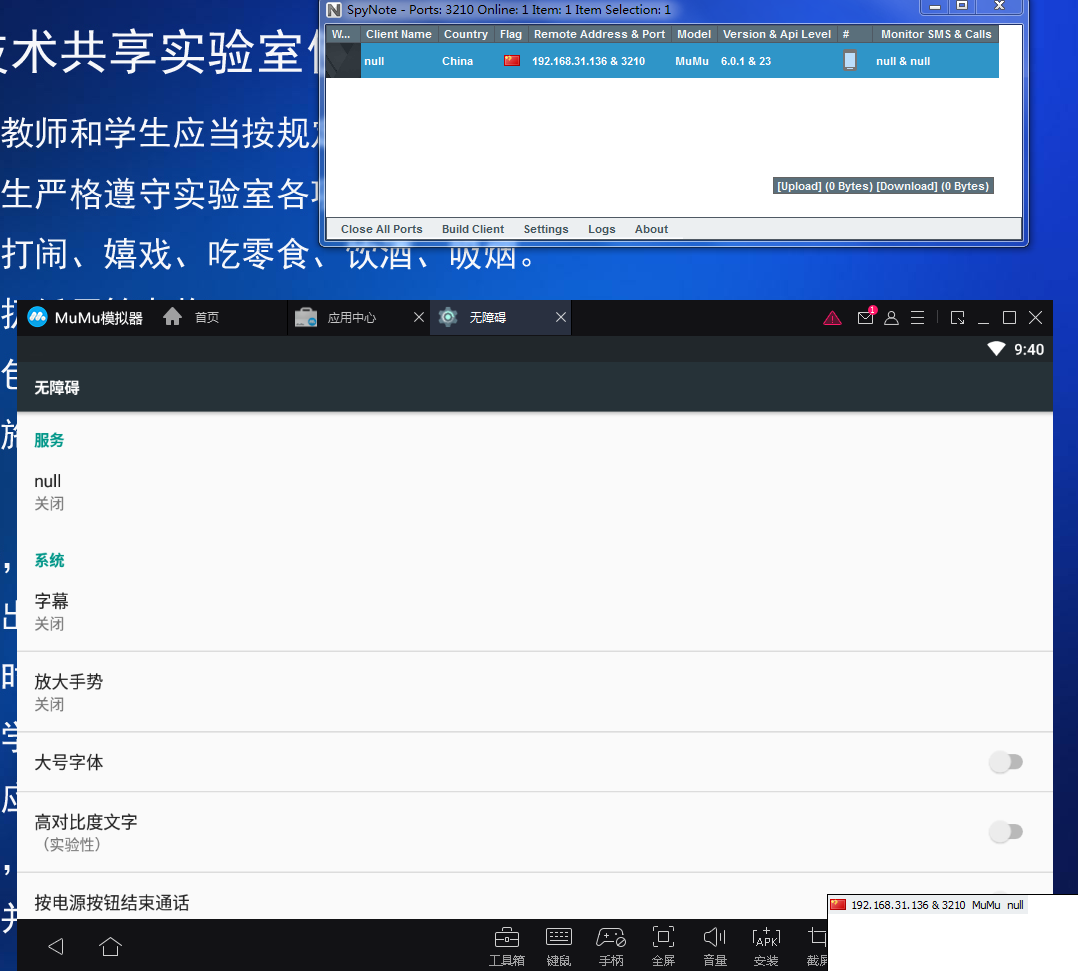Open the 放大手势 setting
The width and height of the screenshot is (1078, 971).
click(x=535, y=692)
